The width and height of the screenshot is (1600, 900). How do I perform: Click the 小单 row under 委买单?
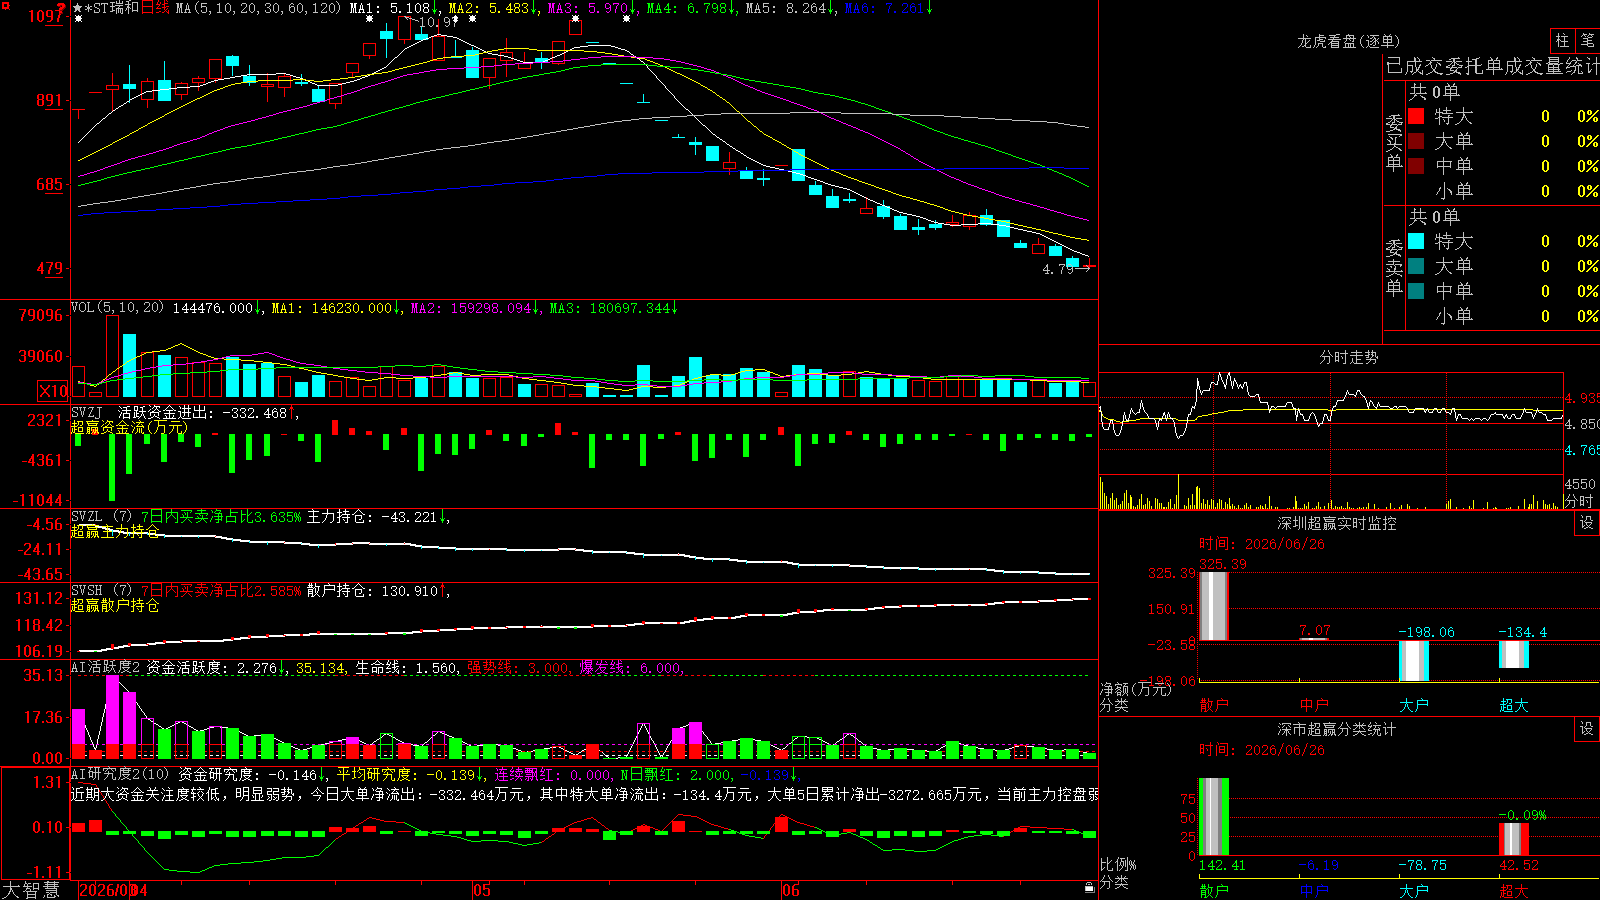coord(1504,191)
